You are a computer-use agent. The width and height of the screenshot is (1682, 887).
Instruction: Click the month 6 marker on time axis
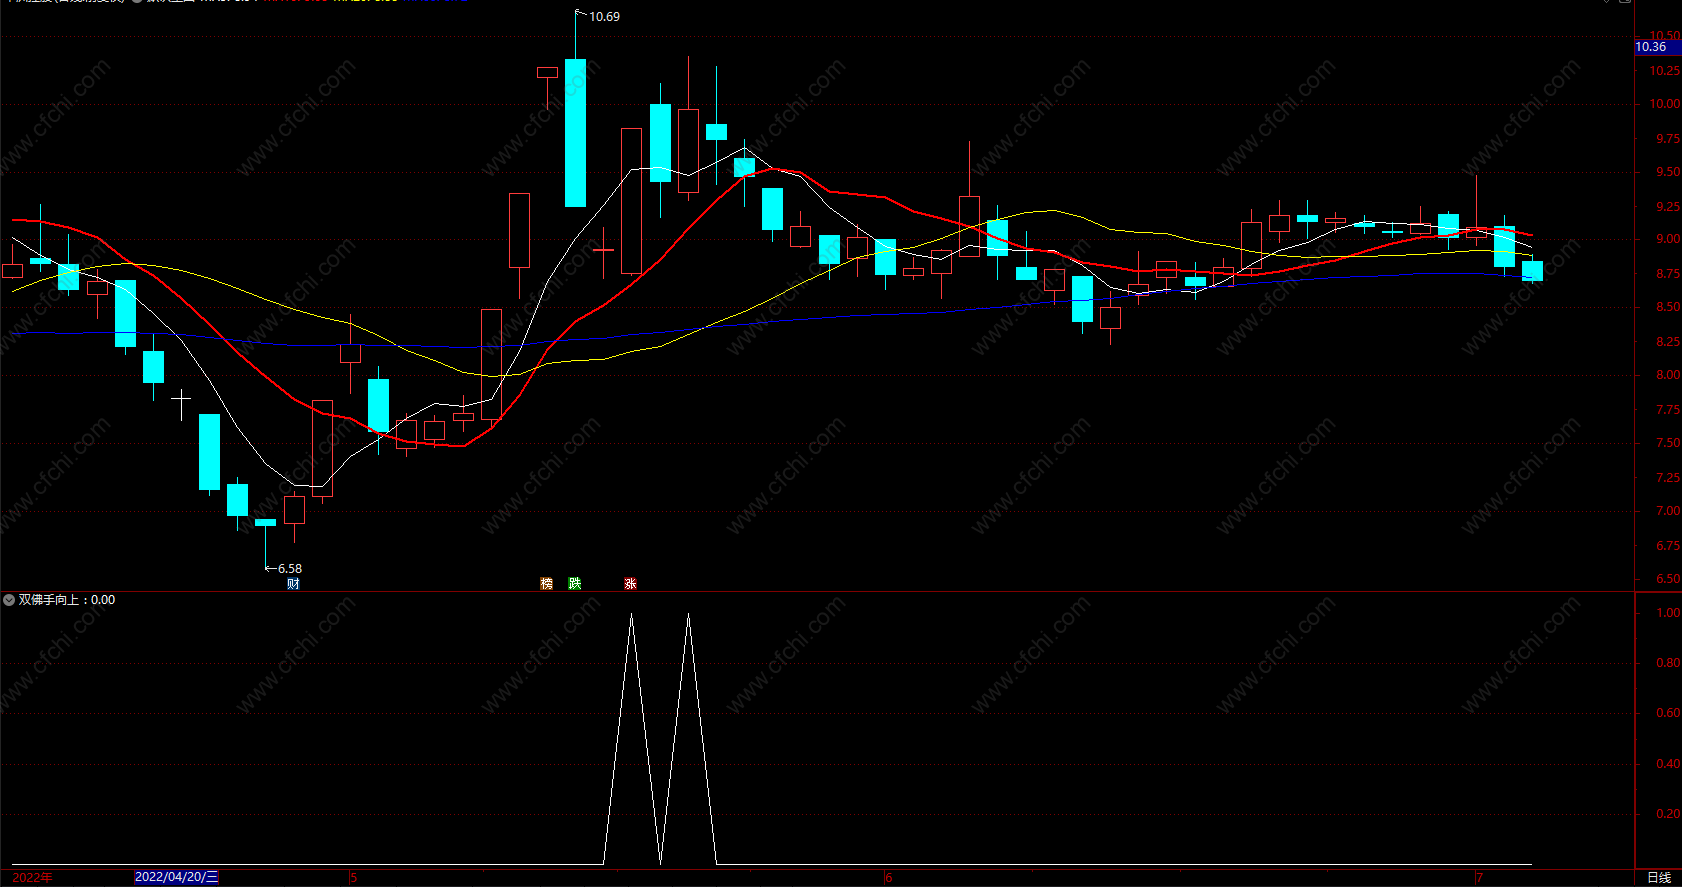888,878
